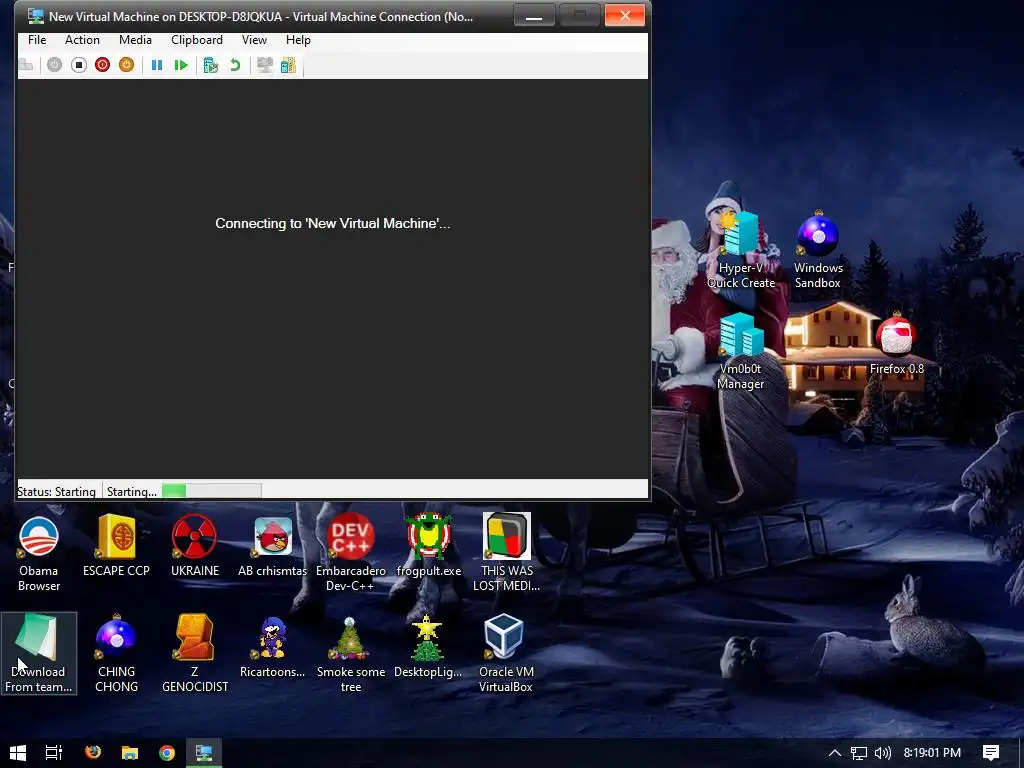Click the green Reset play icon

(x=181, y=65)
